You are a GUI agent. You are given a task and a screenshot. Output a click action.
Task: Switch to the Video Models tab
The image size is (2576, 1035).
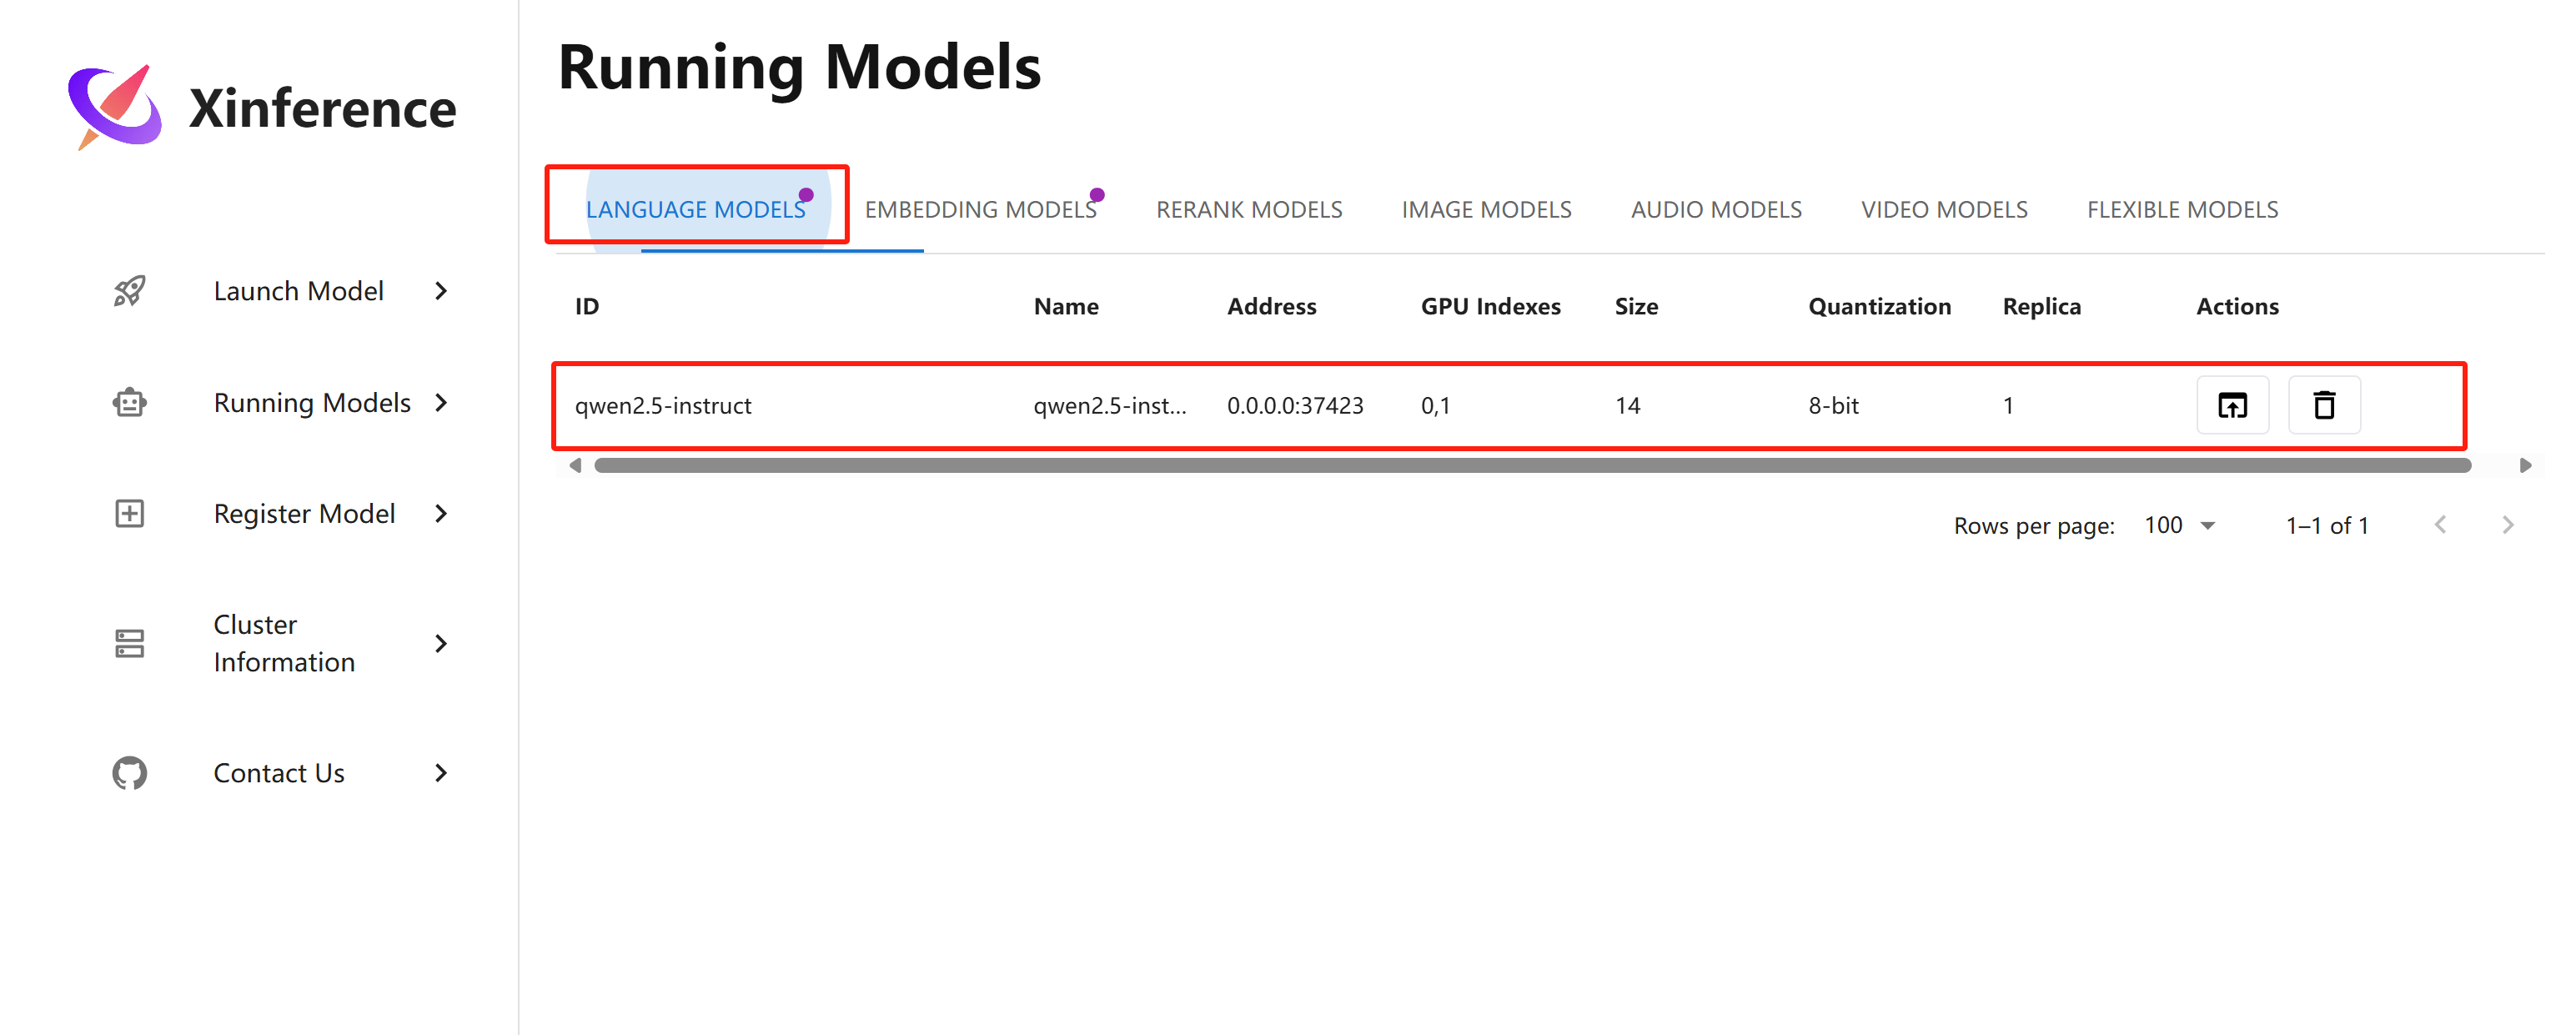click(x=1944, y=209)
